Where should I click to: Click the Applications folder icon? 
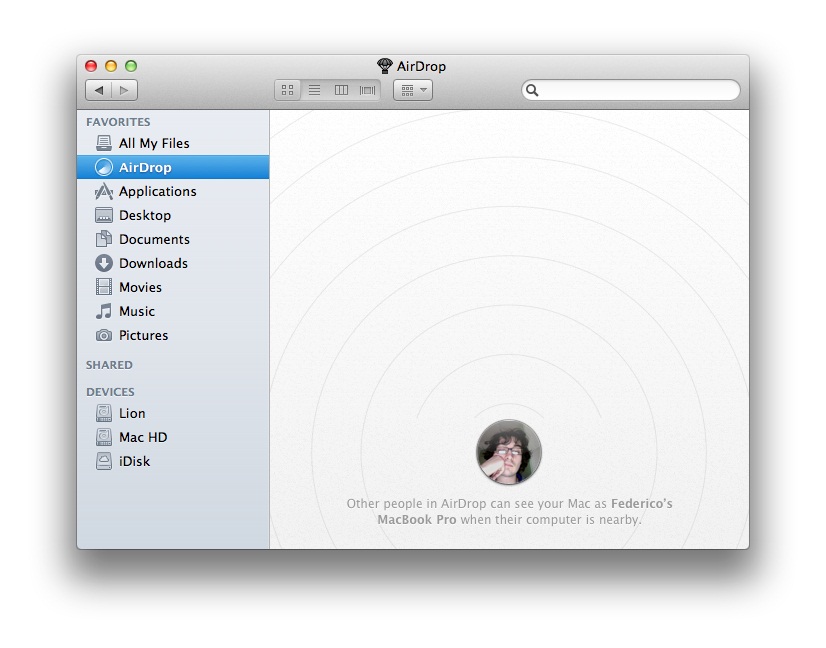tap(104, 191)
